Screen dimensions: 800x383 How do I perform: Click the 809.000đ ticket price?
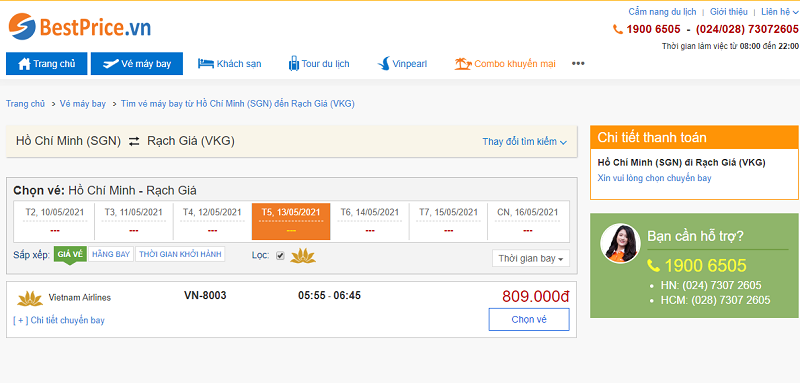click(535, 296)
